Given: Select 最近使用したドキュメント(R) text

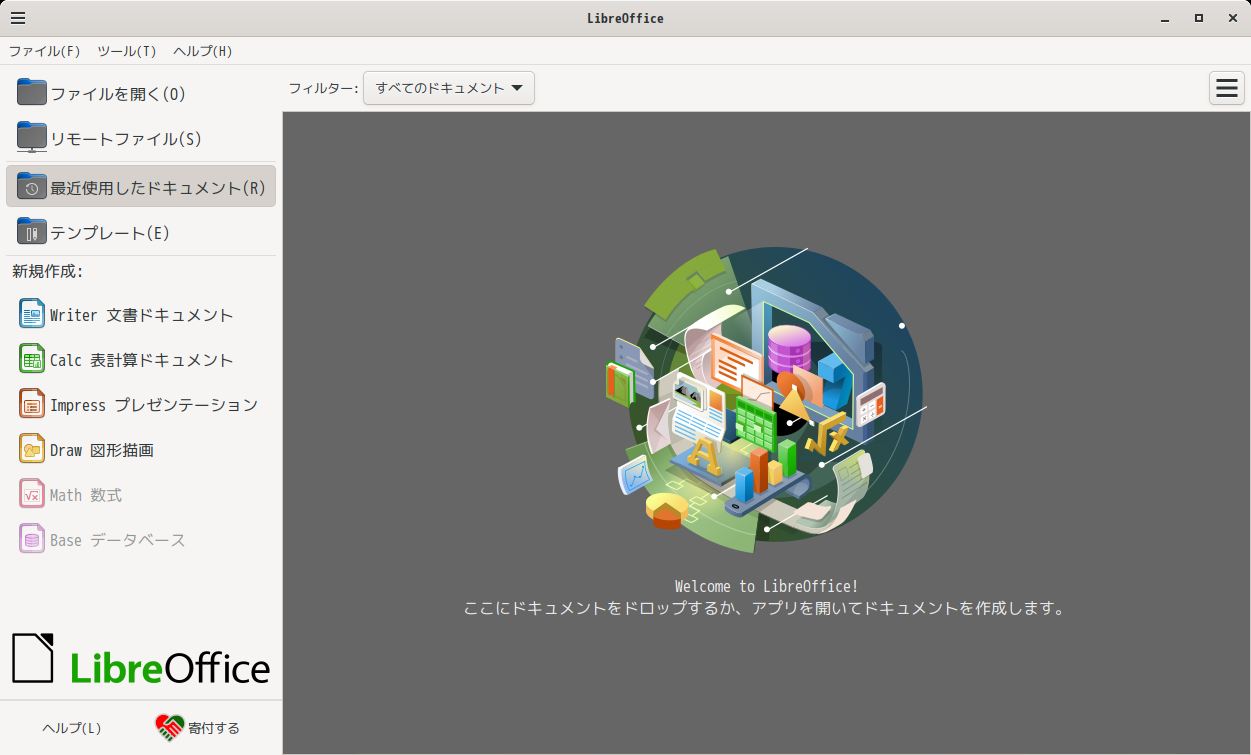Looking at the screenshot, I should [158, 188].
